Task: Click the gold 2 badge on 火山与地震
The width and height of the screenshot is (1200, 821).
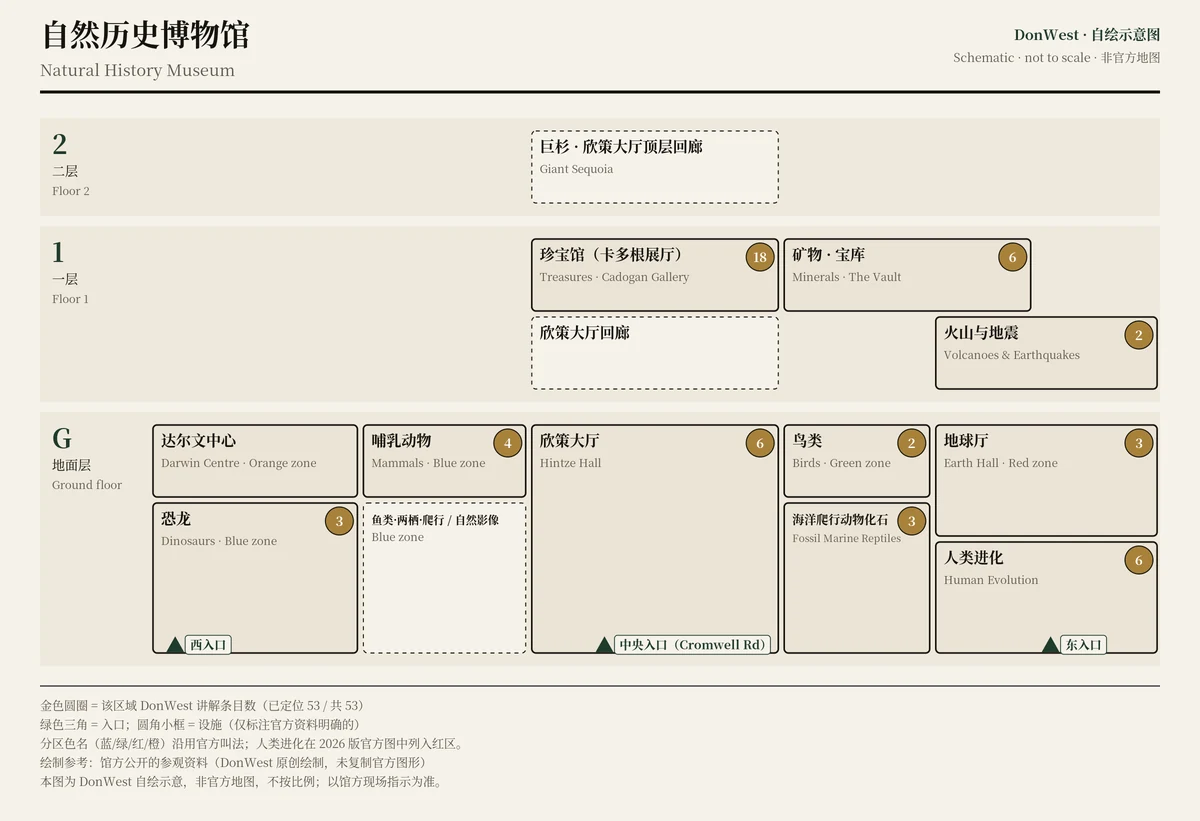Action: tap(1138, 335)
